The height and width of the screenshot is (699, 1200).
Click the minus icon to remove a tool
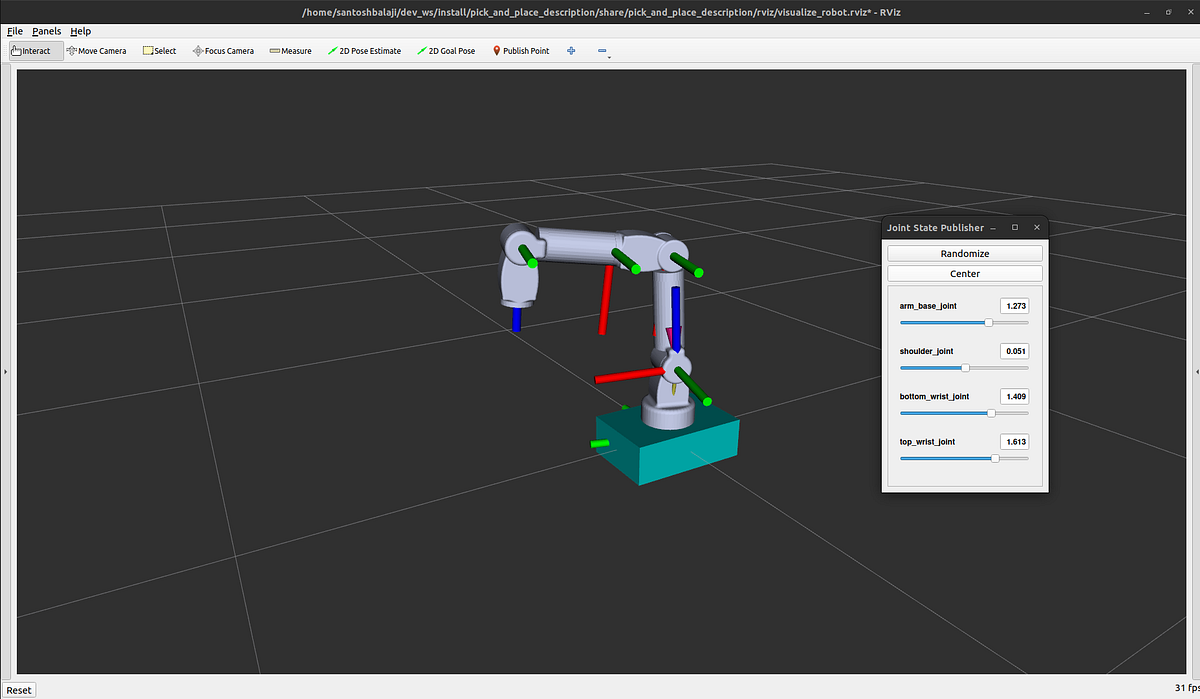[x=601, y=50]
